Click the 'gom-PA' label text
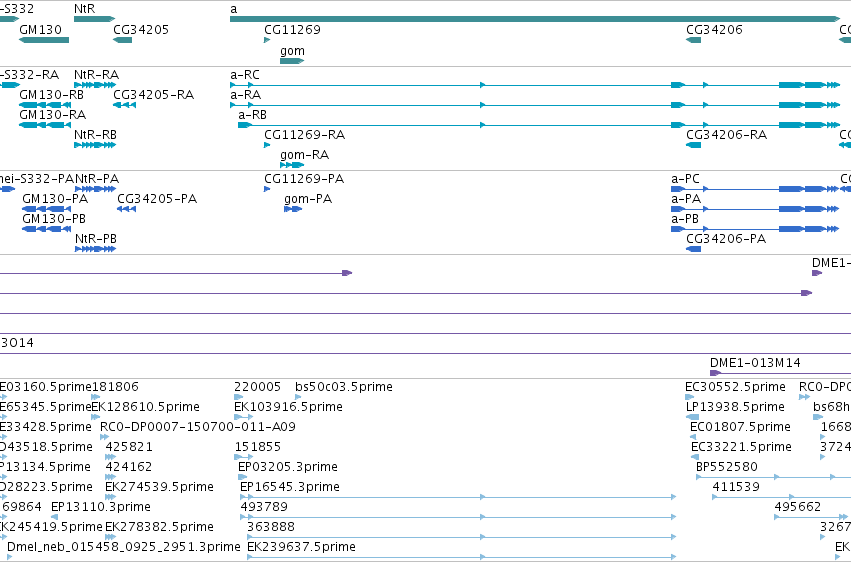Image resolution: width=851 pixels, height=562 pixels. point(308,199)
